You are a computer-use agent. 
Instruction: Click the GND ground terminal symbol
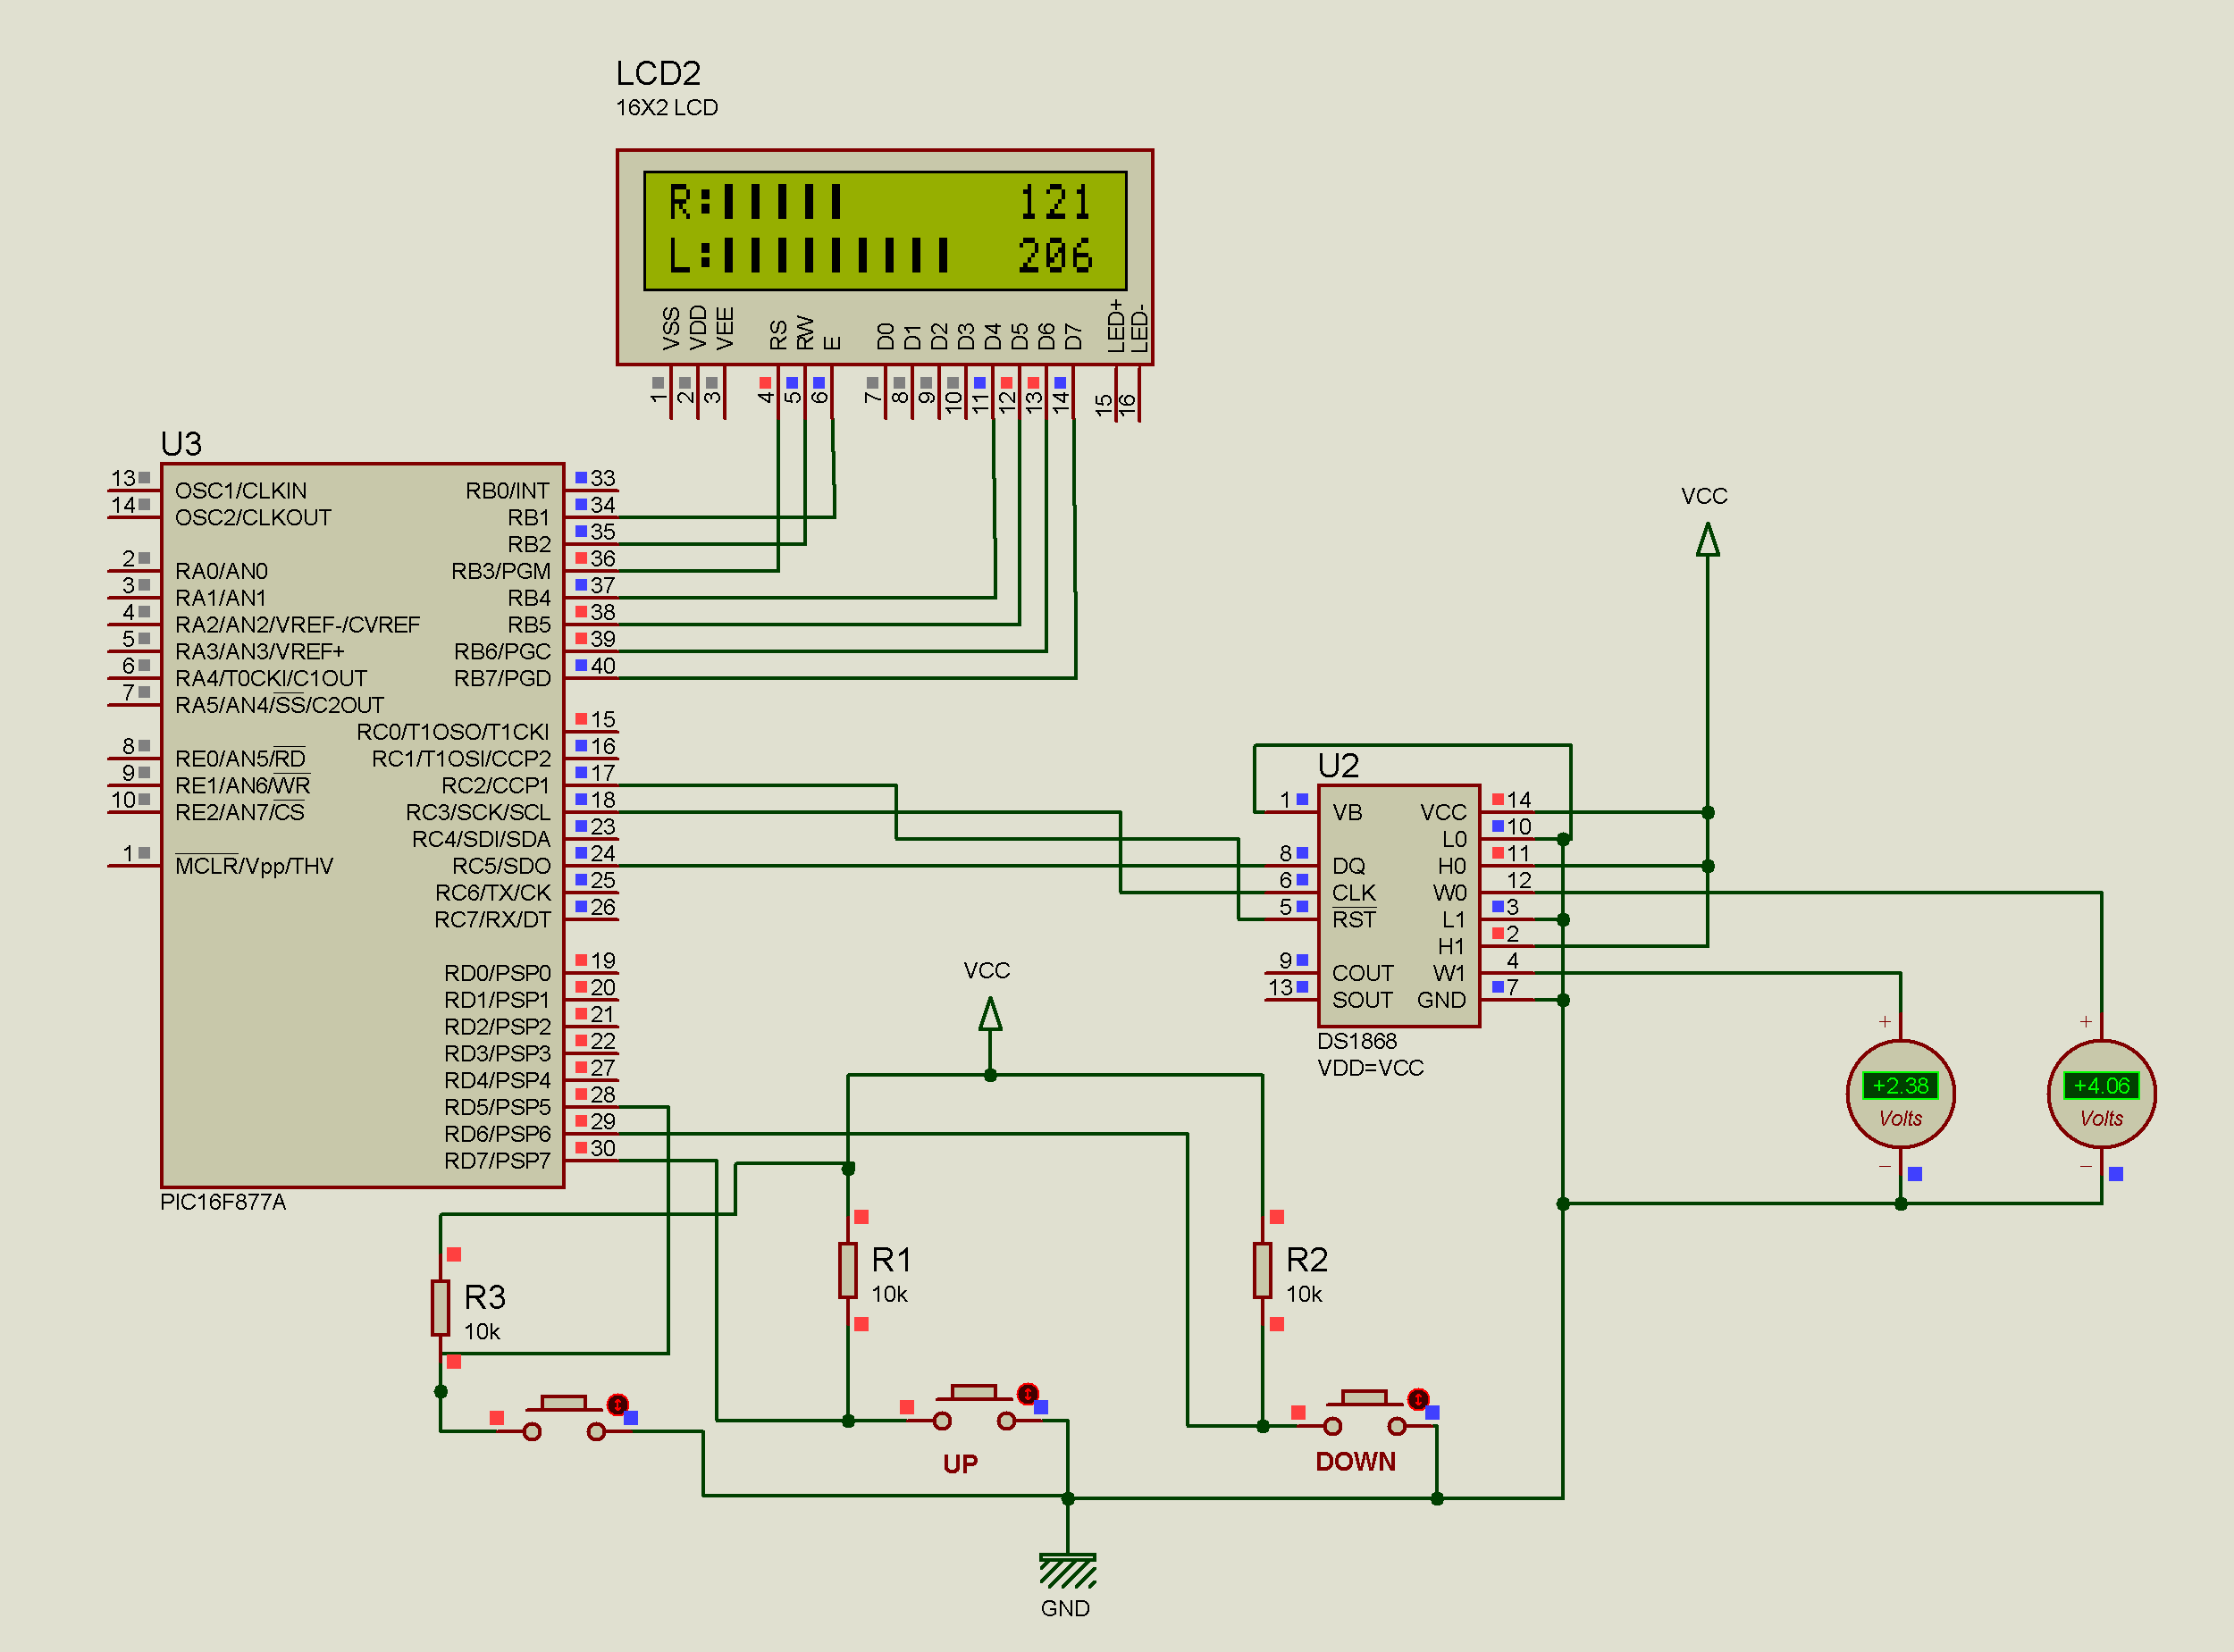pyautogui.click(x=1067, y=1569)
